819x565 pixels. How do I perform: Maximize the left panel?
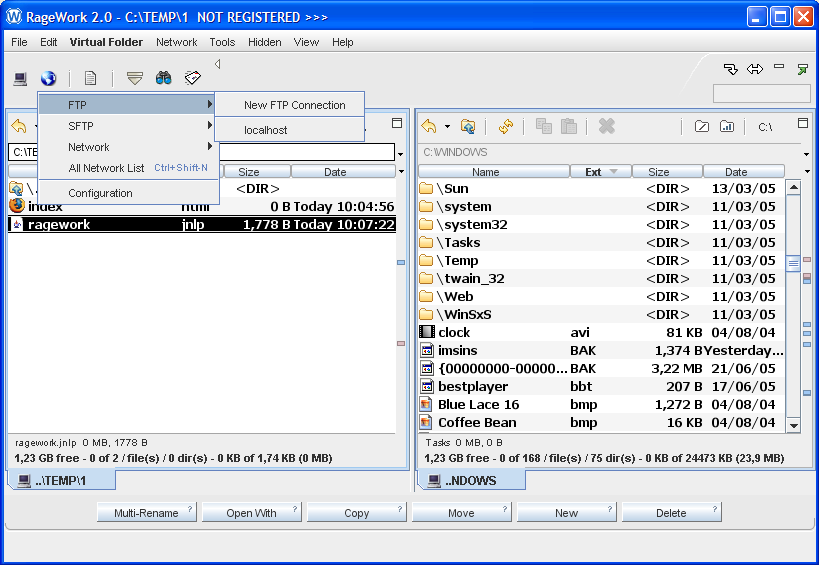[397, 123]
